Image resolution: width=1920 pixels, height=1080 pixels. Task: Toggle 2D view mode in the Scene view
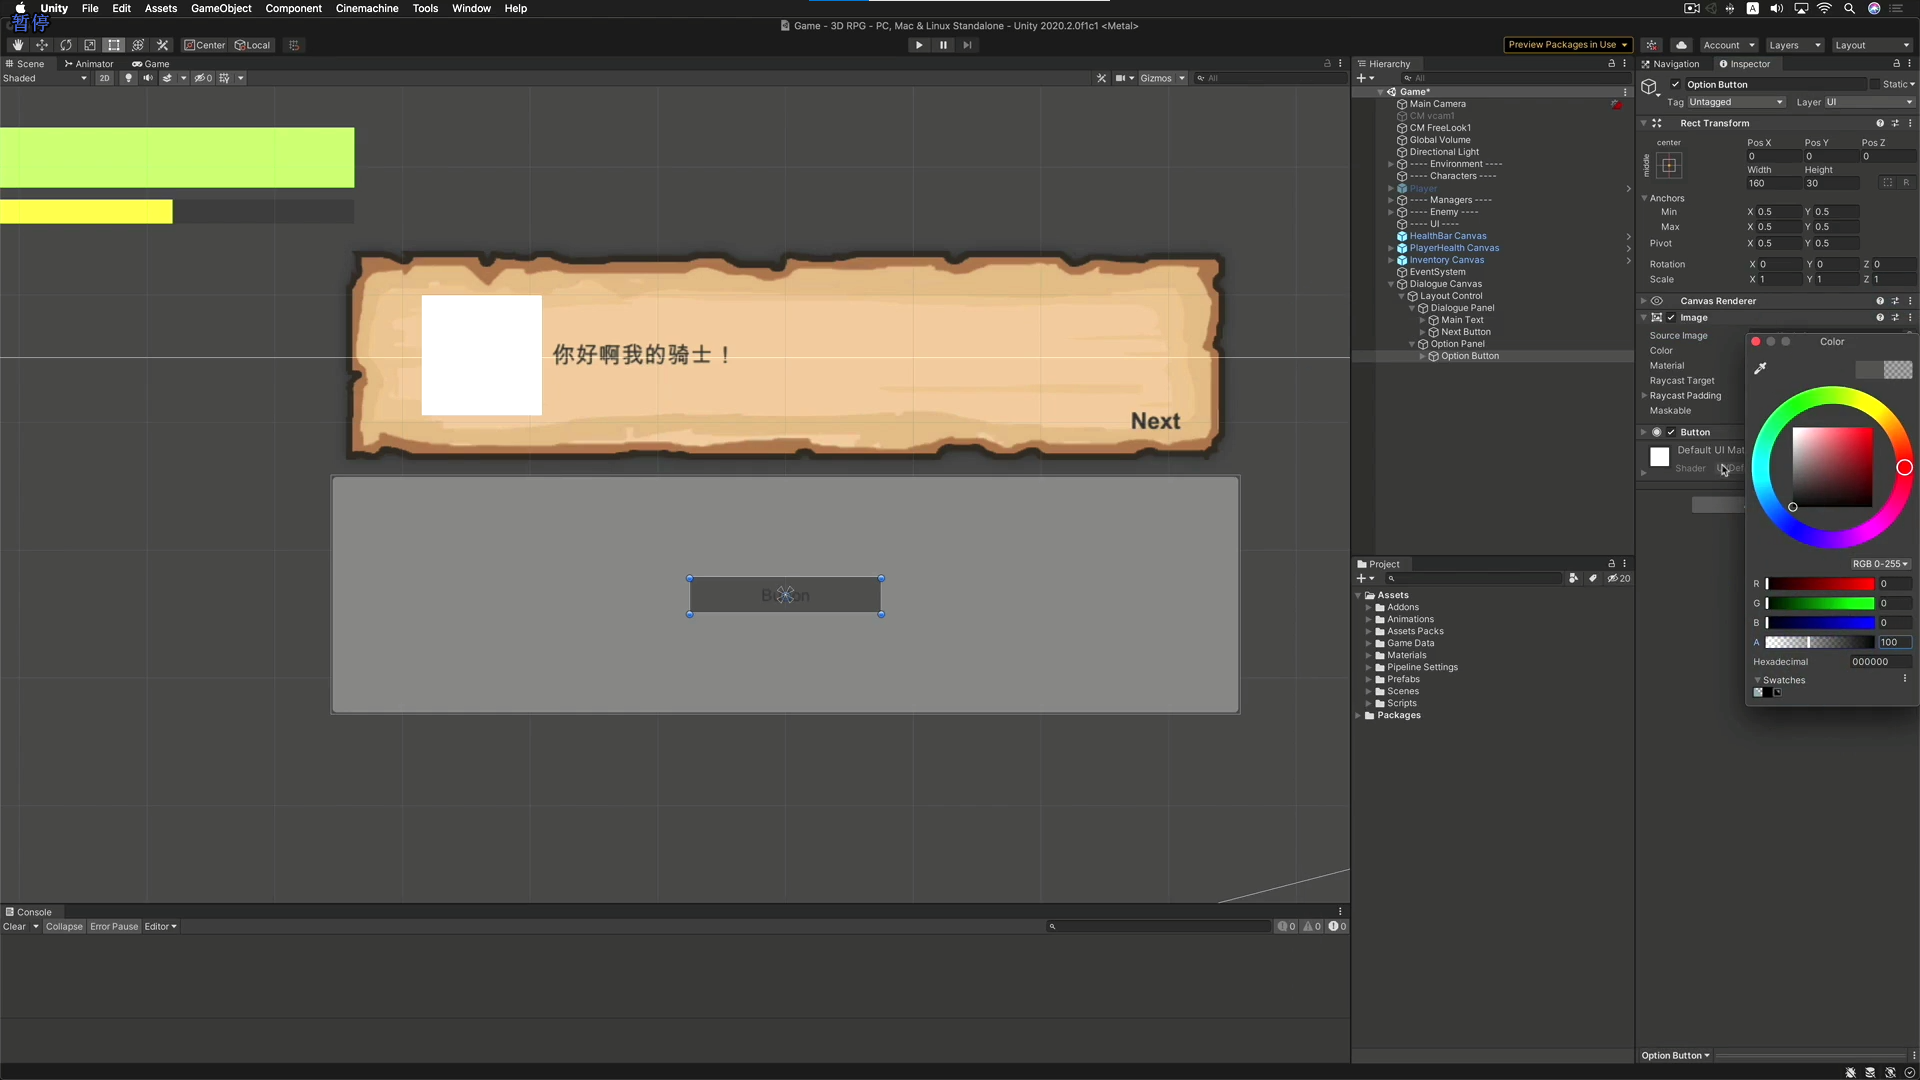105,78
